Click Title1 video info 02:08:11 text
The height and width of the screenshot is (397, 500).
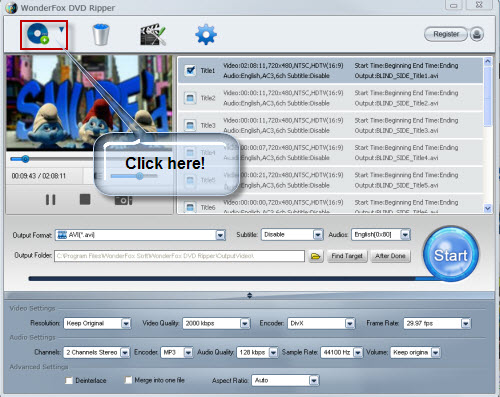pos(283,66)
